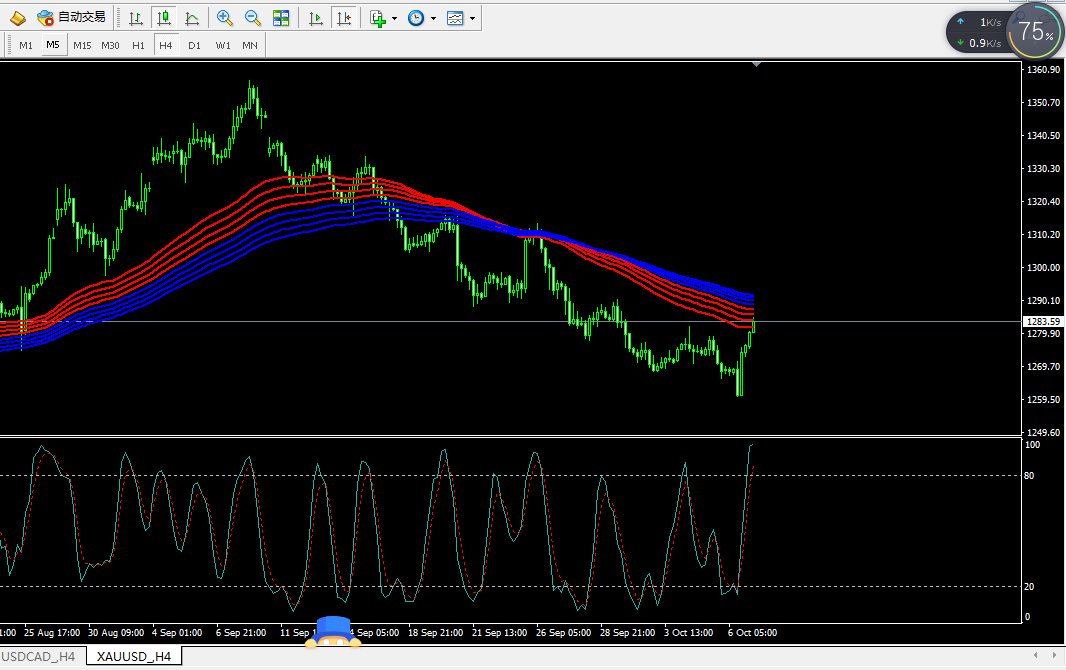Image resolution: width=1066 pixels, height=670 pixels.
Task: Click the stochastic 80 level label
Action: pos(1029,476)
